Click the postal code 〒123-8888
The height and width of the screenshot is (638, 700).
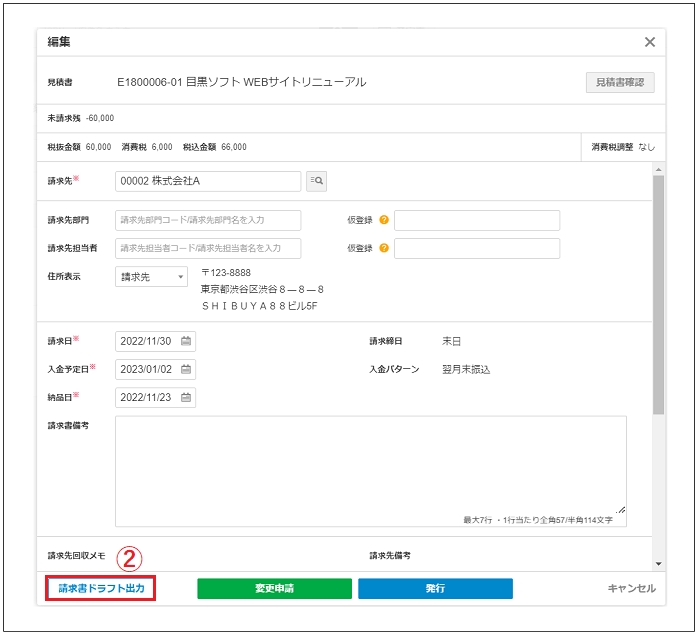pyautogui.click(x=226, y=272)
